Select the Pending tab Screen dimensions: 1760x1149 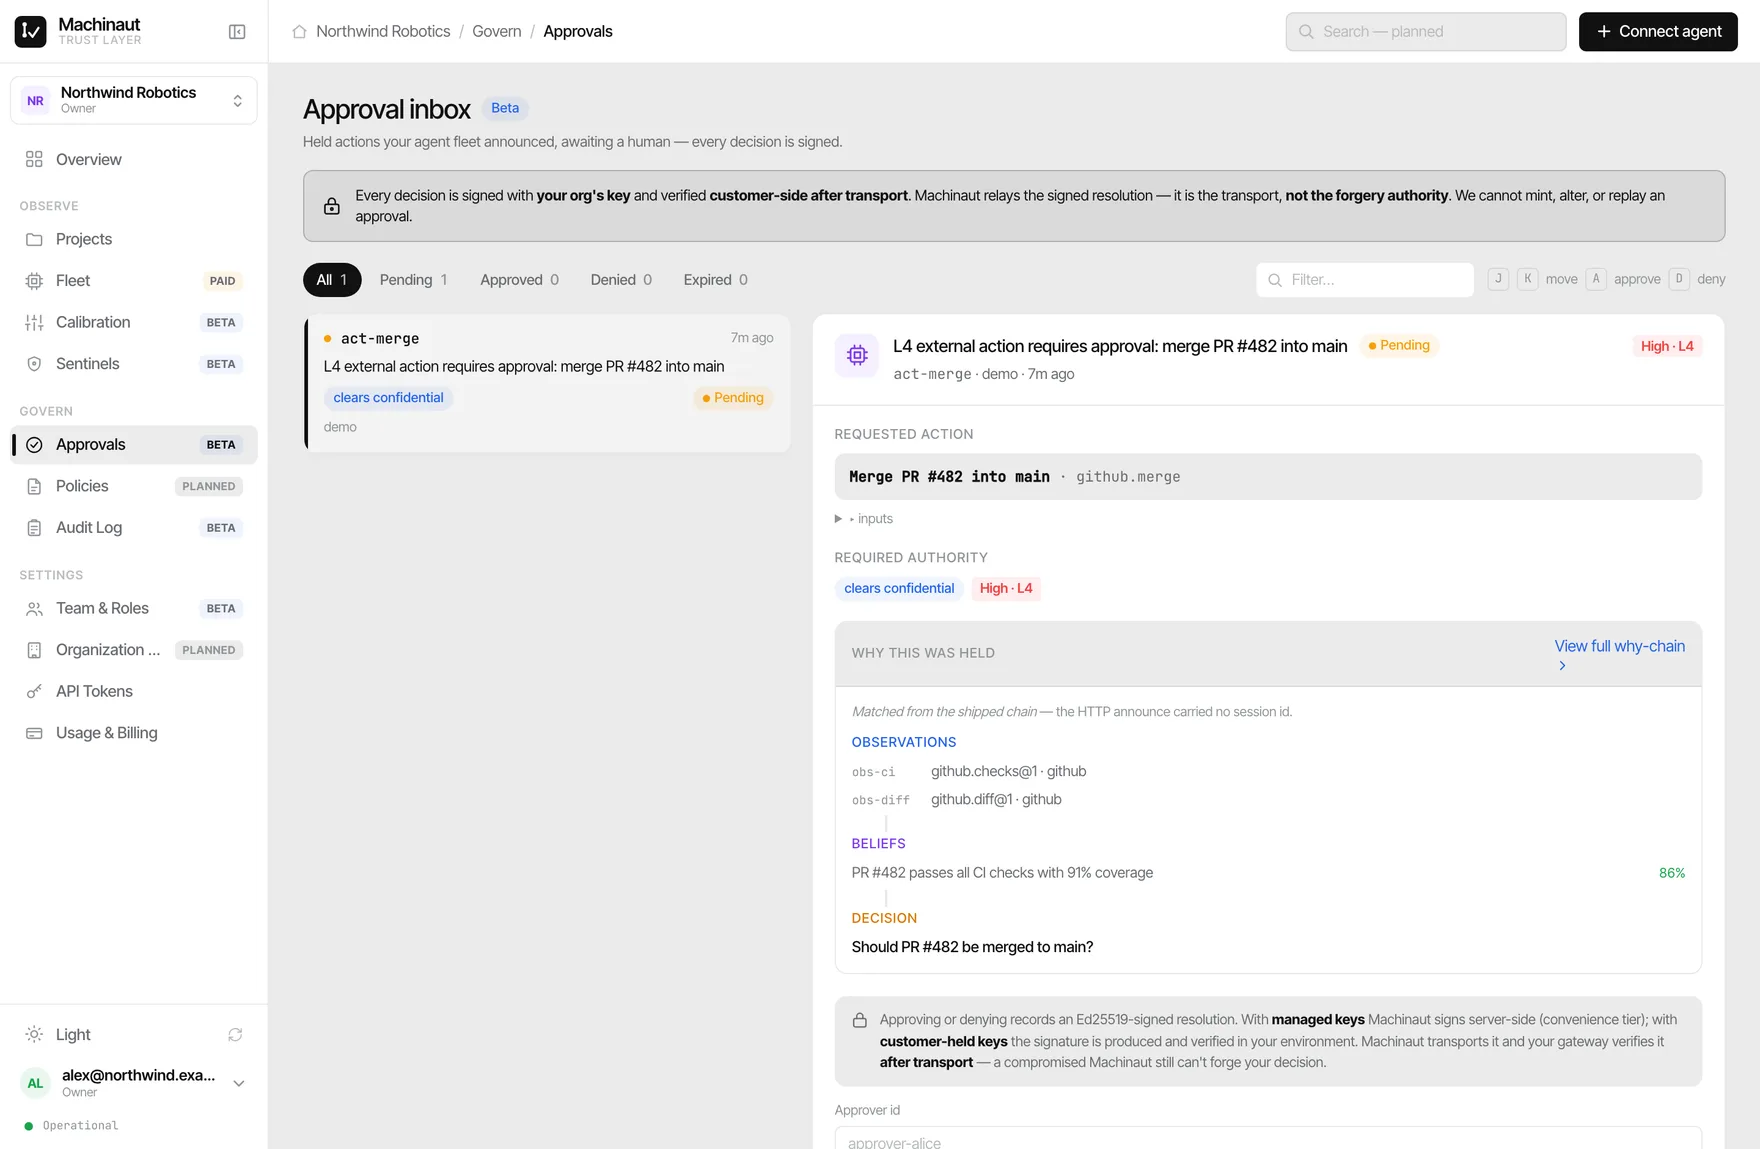pos(413,280)
